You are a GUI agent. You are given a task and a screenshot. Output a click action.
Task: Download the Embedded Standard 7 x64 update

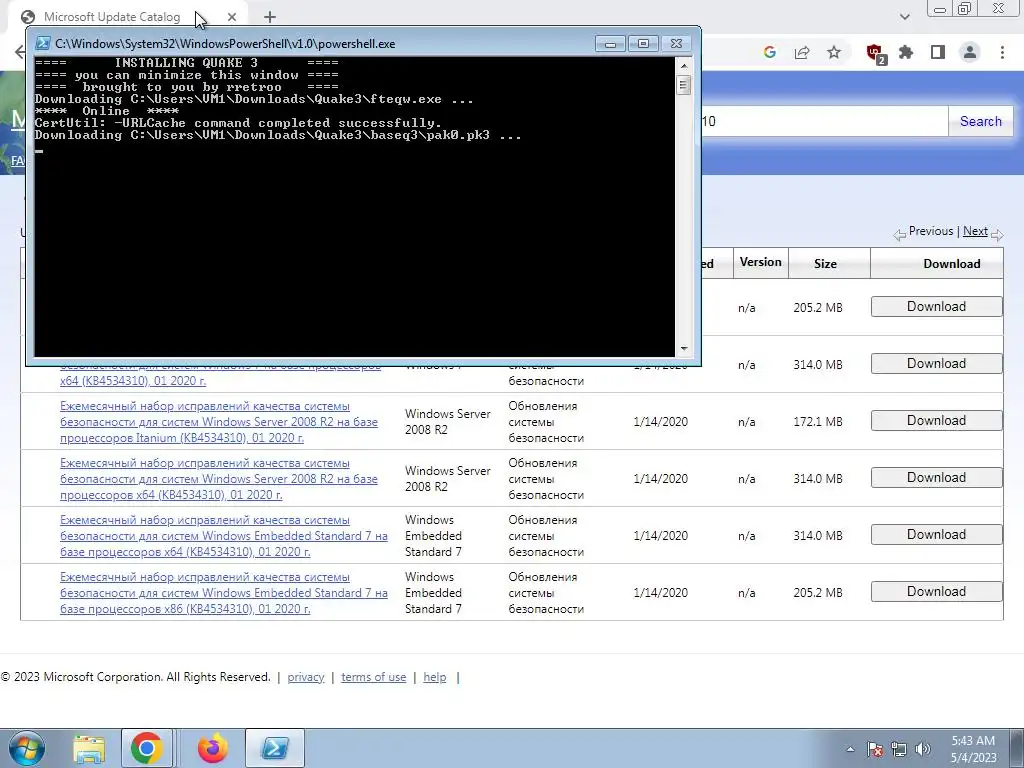point(936,534)
